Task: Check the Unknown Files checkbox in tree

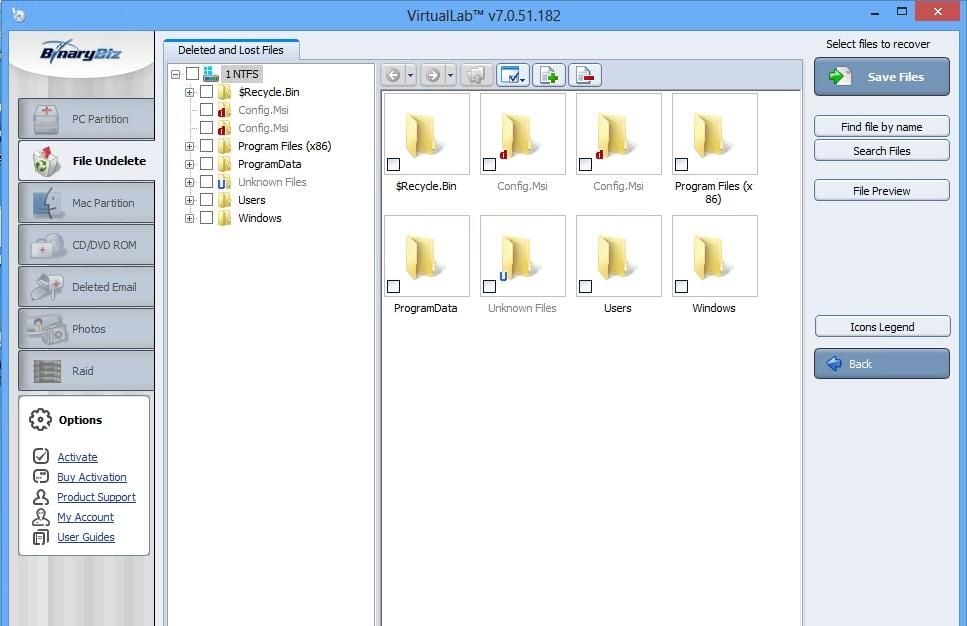Action: pos(207,182)
